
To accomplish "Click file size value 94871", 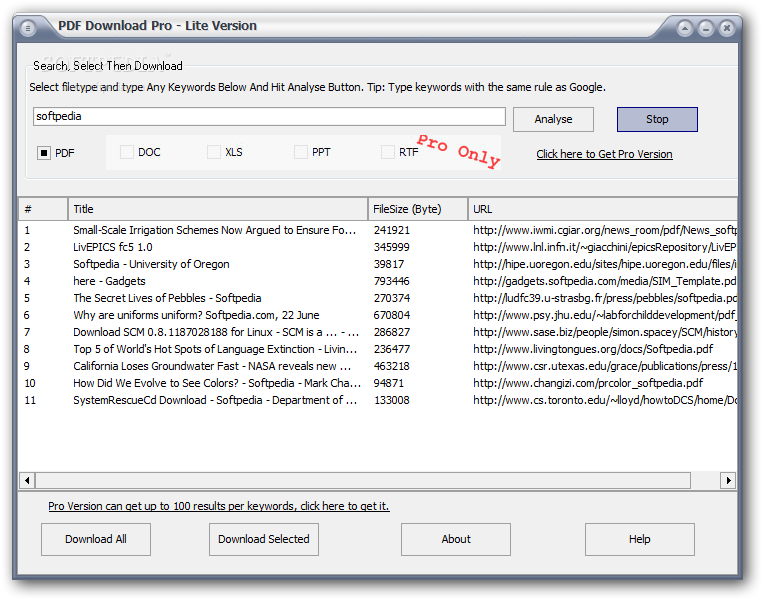I will point(389,383).
